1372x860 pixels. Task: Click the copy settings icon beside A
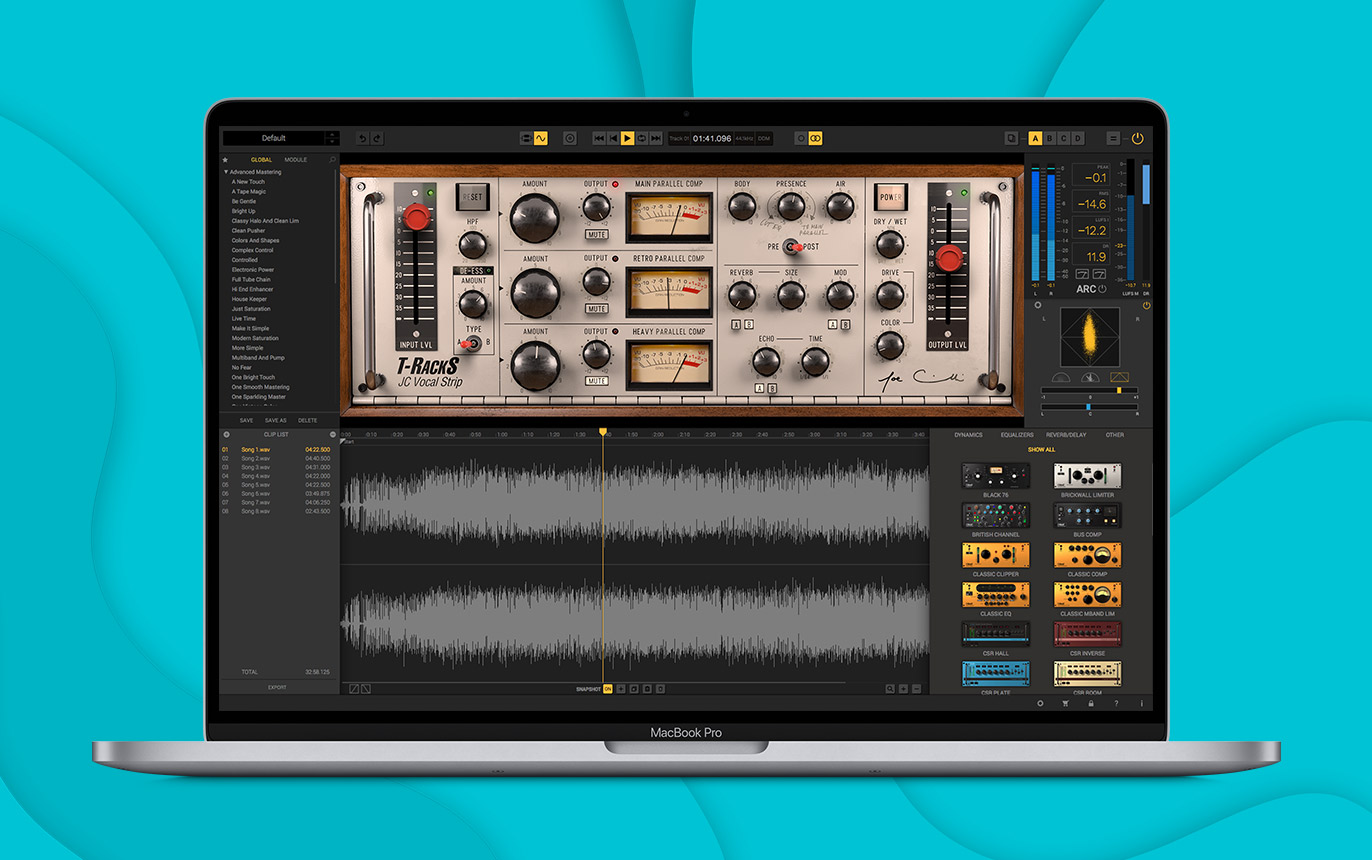(1011, 138)
